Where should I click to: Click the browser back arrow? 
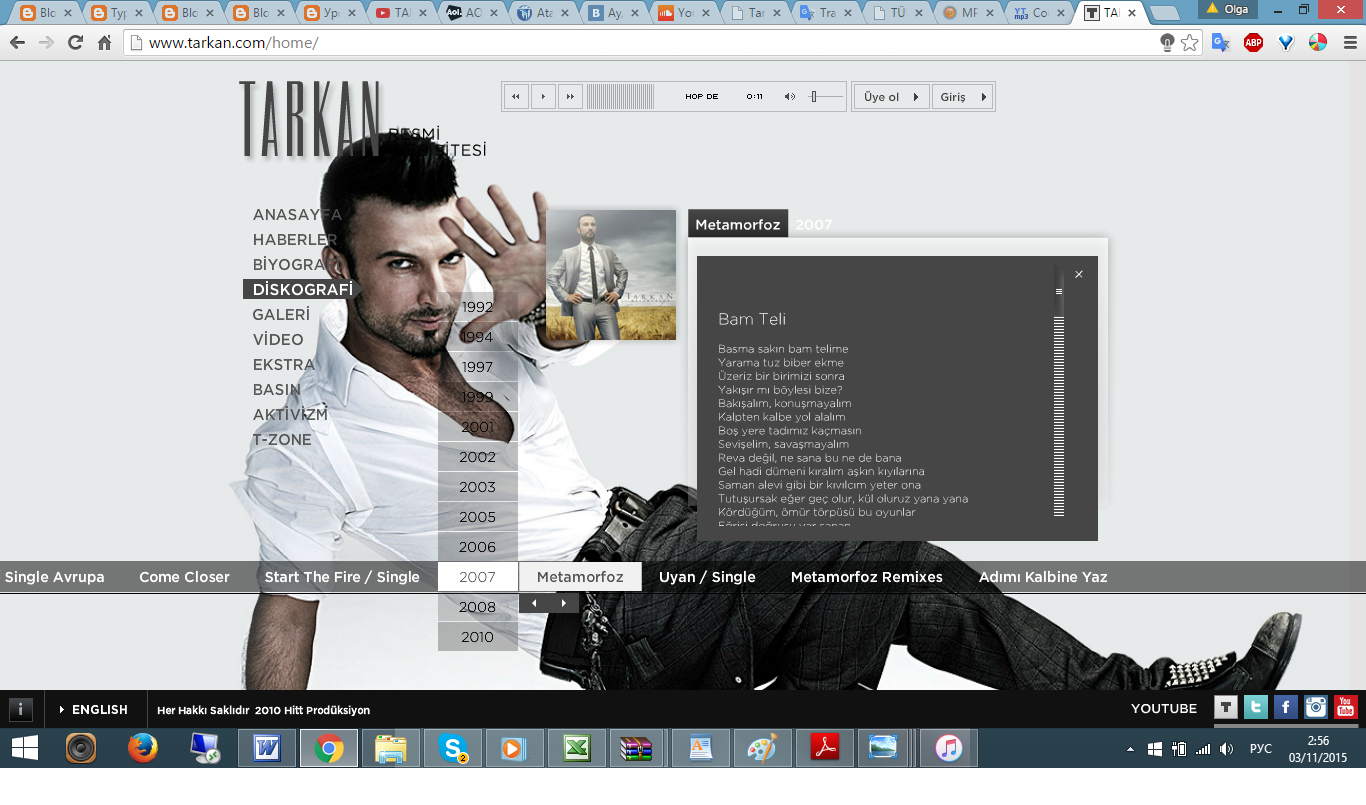pos(17,43)
